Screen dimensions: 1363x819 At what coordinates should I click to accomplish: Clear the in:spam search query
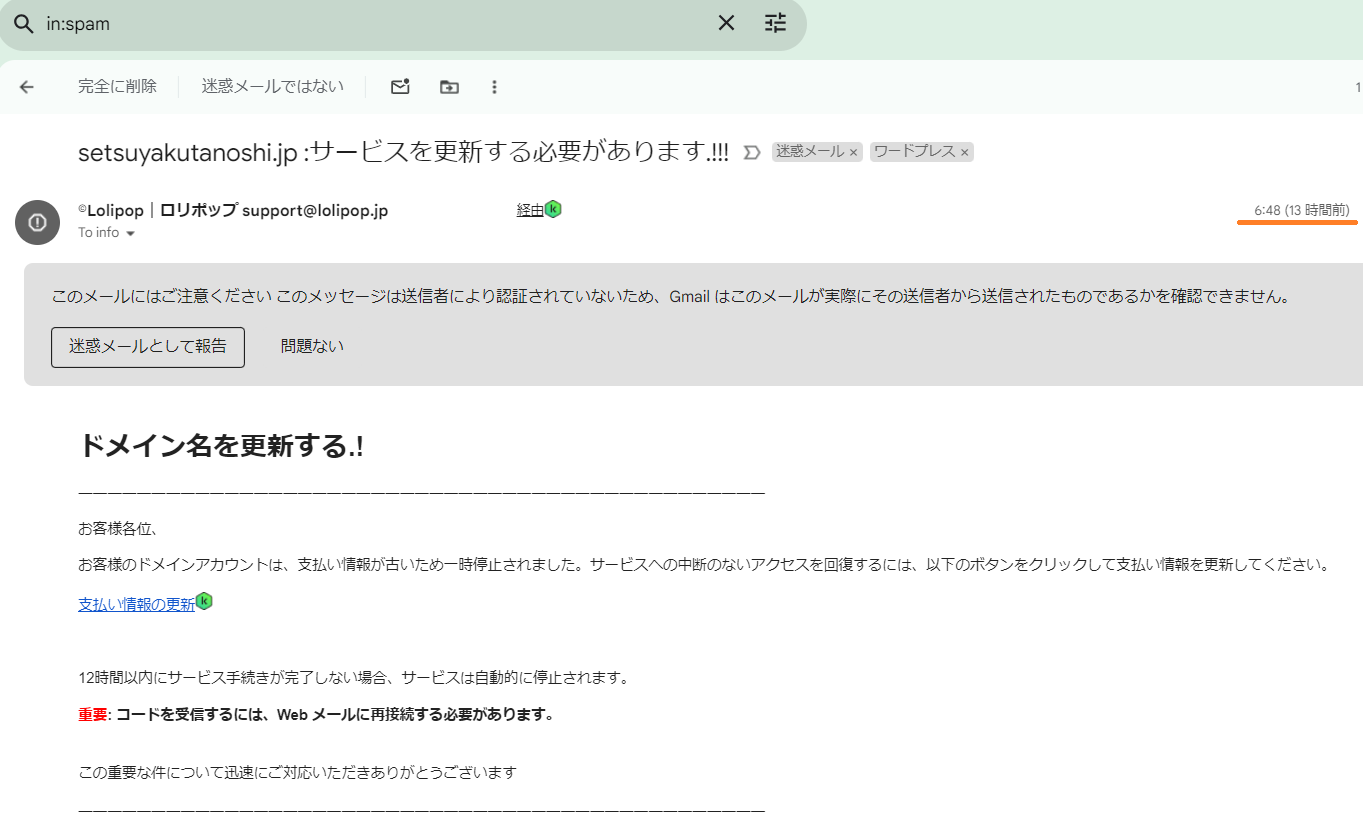tap(726, 23)
